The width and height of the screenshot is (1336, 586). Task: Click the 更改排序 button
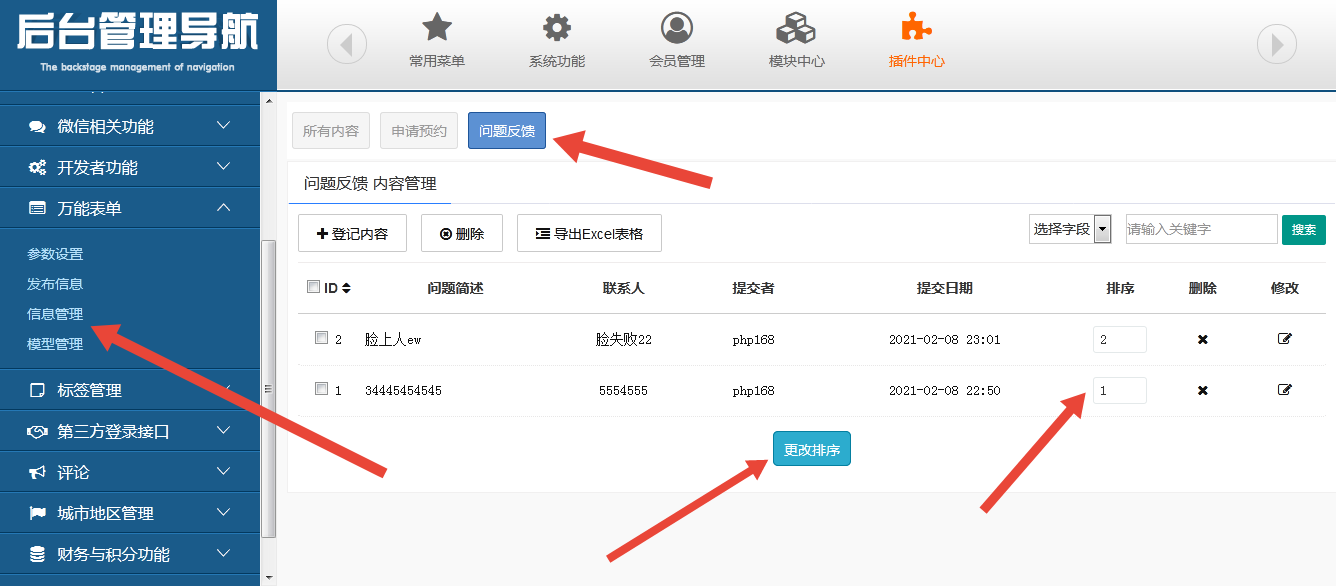(x=811, y=450)
